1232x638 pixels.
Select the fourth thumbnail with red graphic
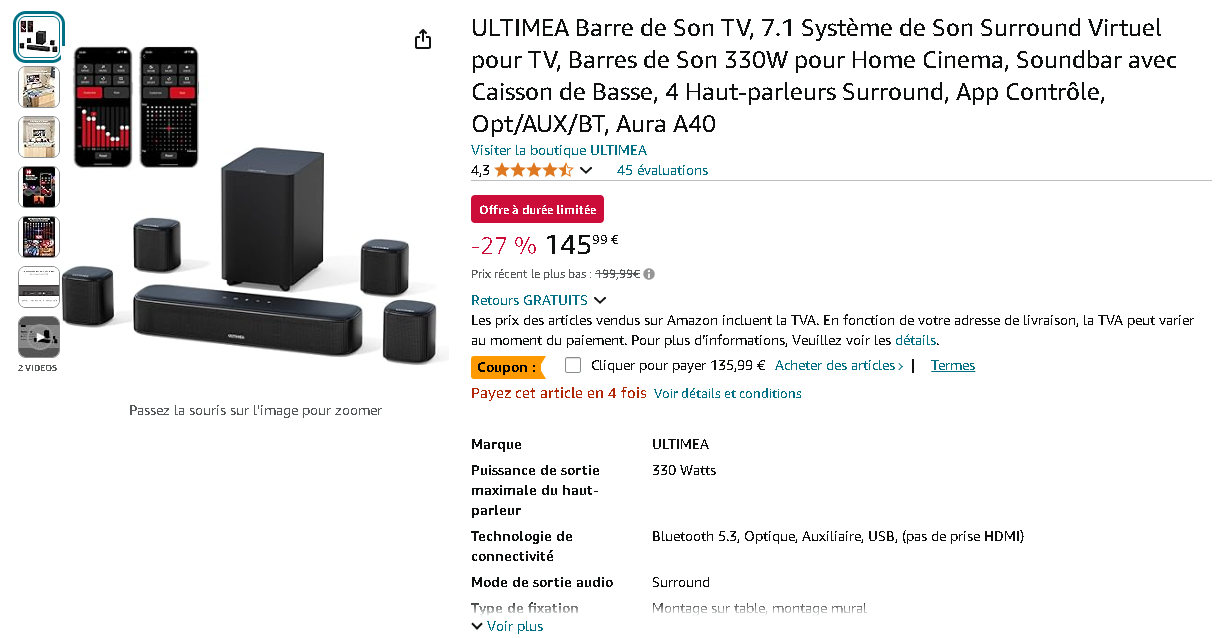(x=39, y=187)
